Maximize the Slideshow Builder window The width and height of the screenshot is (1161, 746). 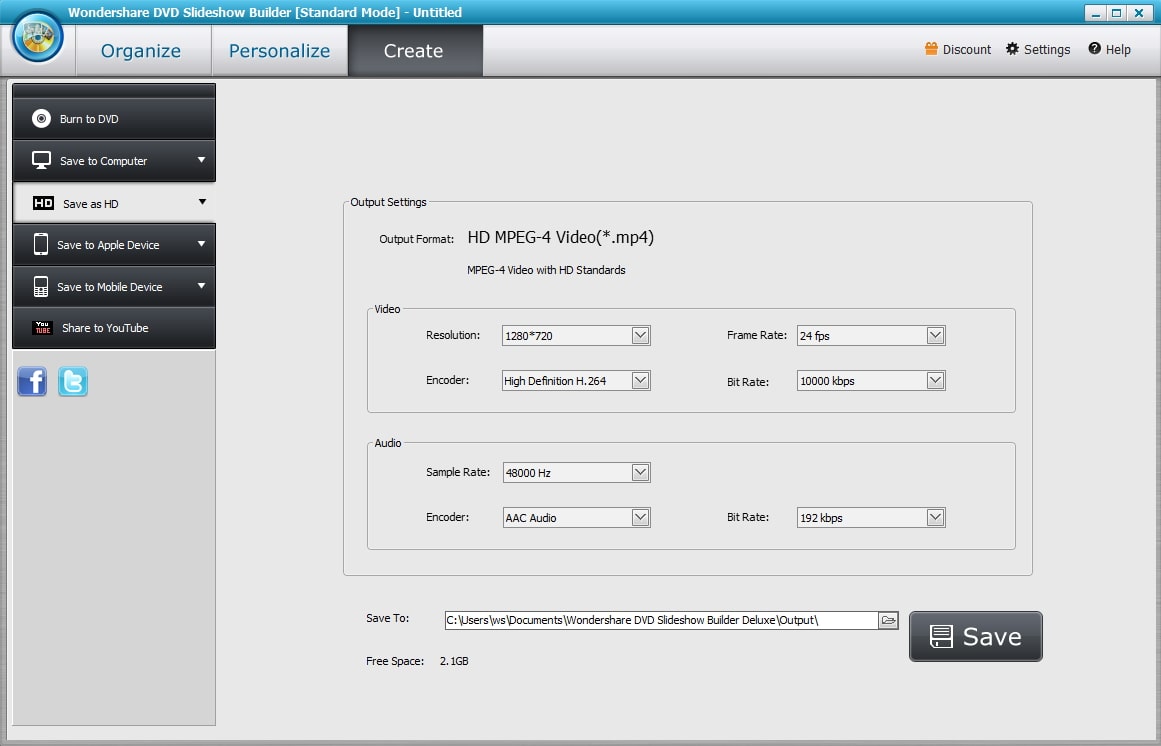pyautogui.click(x=1117, y=13)
